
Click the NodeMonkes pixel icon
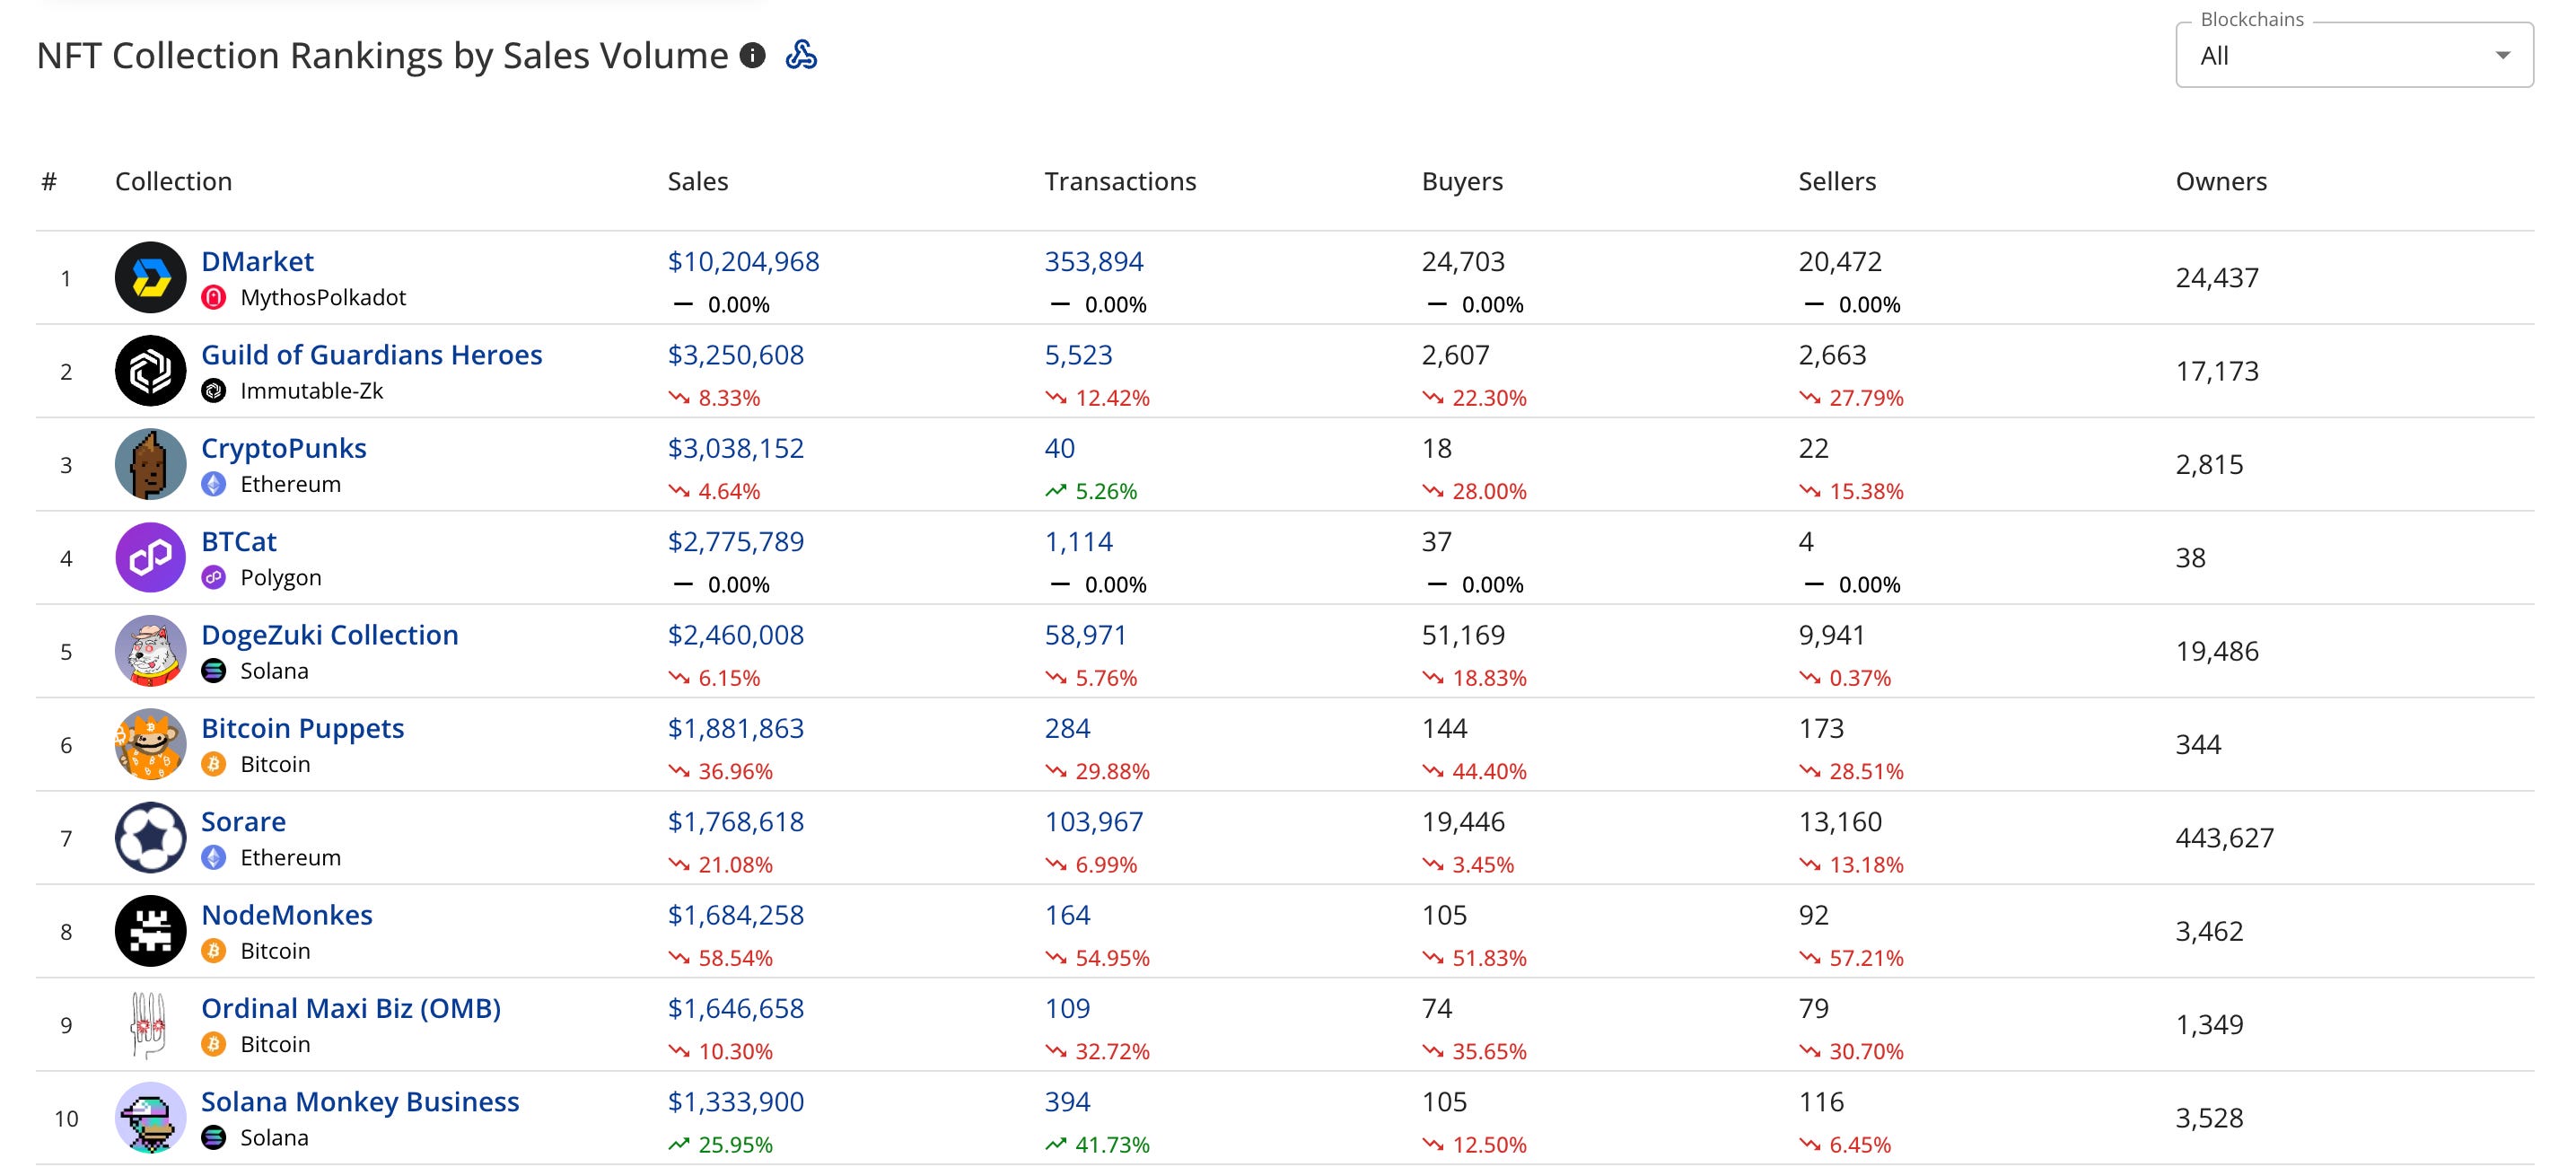[x=150, y=931]
